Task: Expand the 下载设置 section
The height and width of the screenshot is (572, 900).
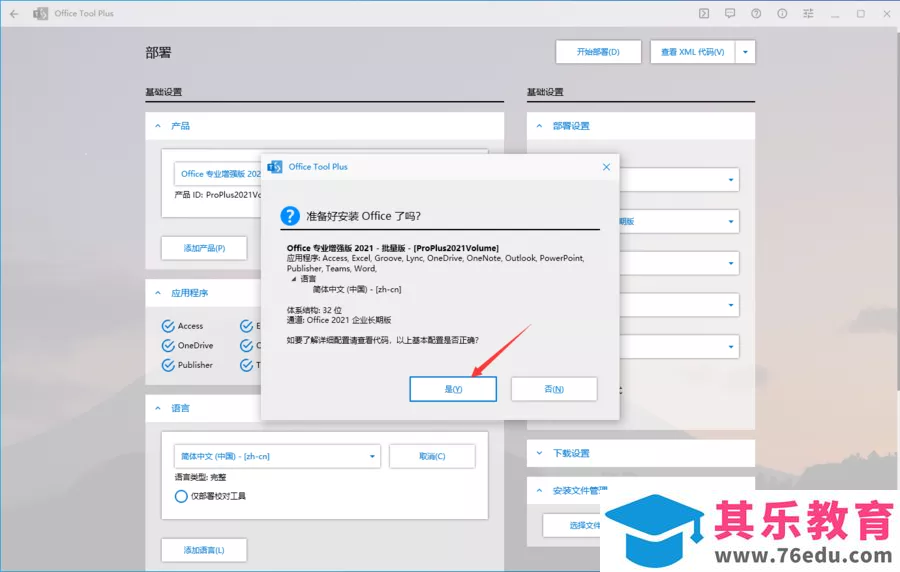Action: pos(539,453)
